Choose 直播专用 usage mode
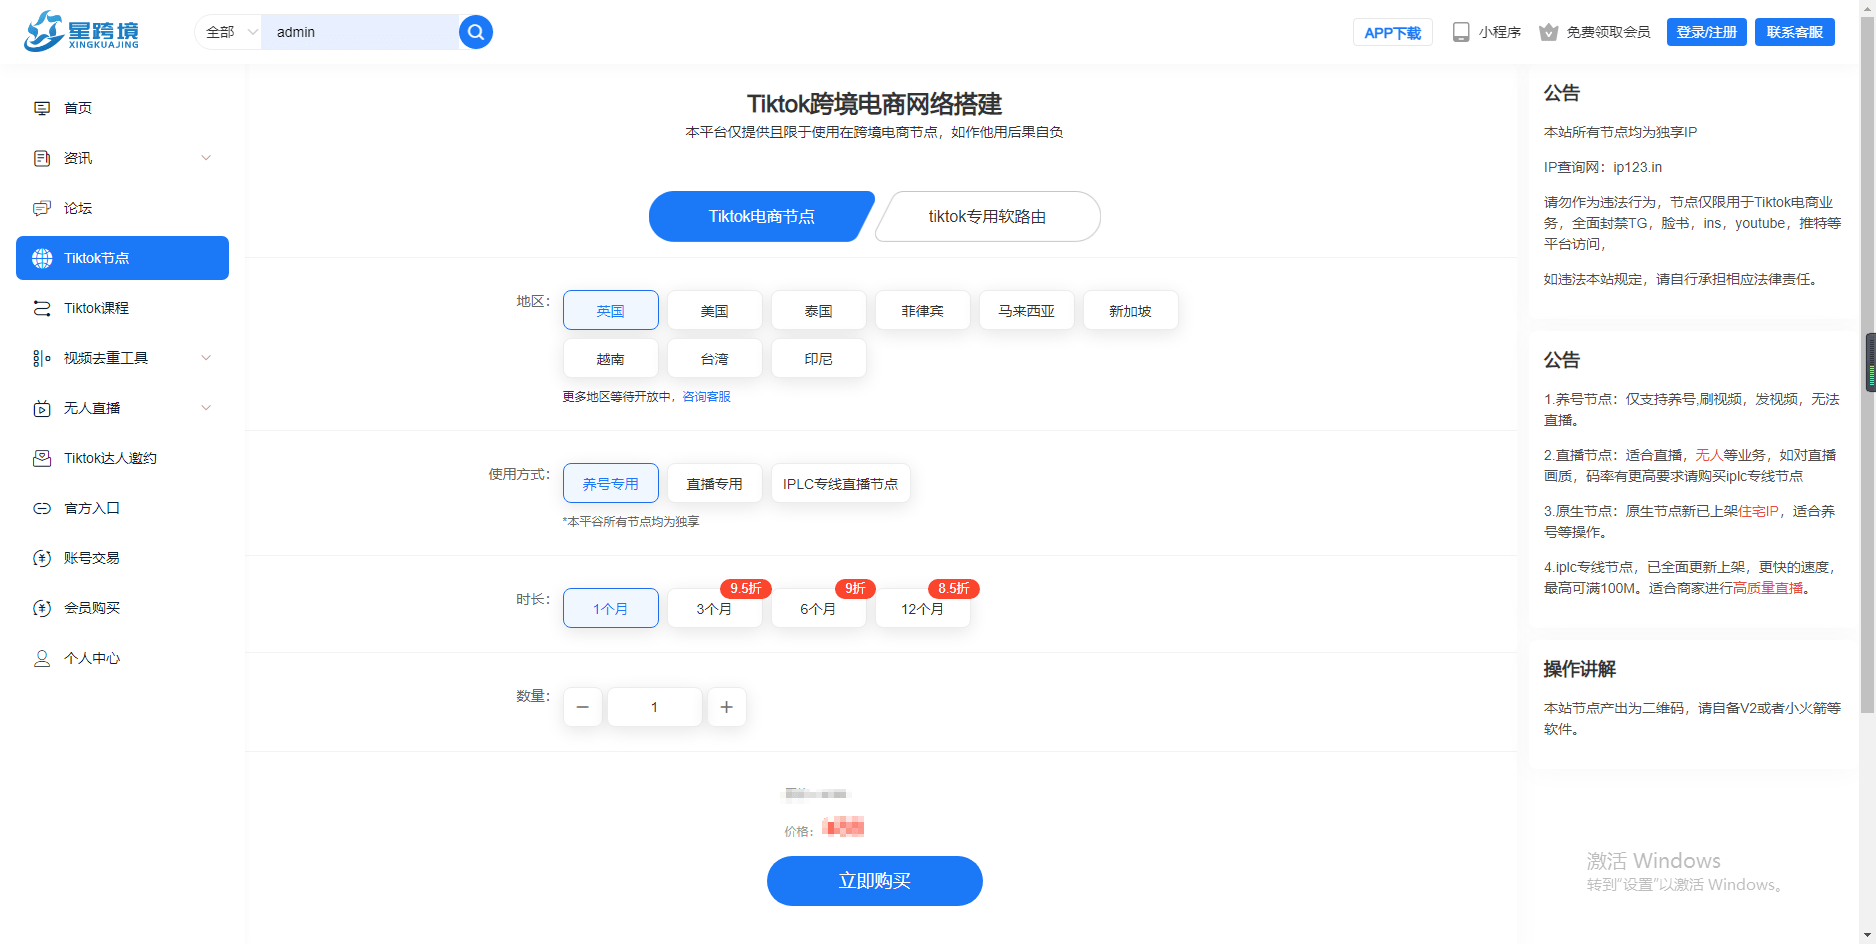This screenshot has height=944, width=1876. 715,483
